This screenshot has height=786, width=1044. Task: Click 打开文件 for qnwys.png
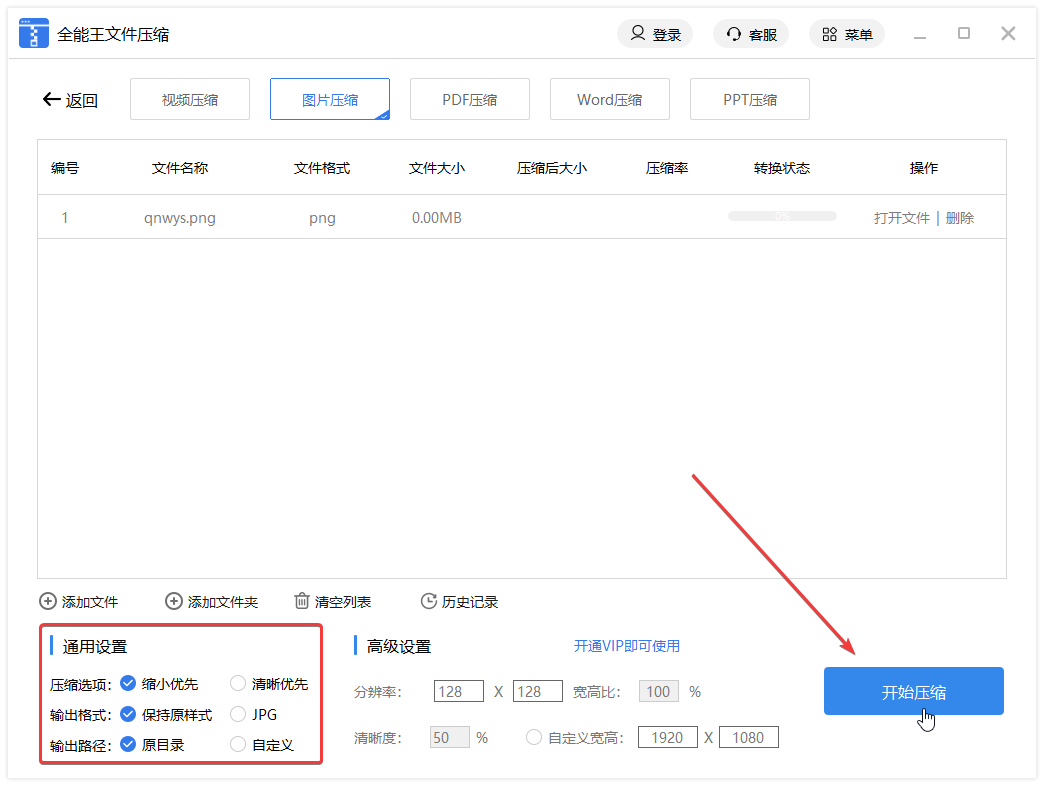[x=901, y=218]
